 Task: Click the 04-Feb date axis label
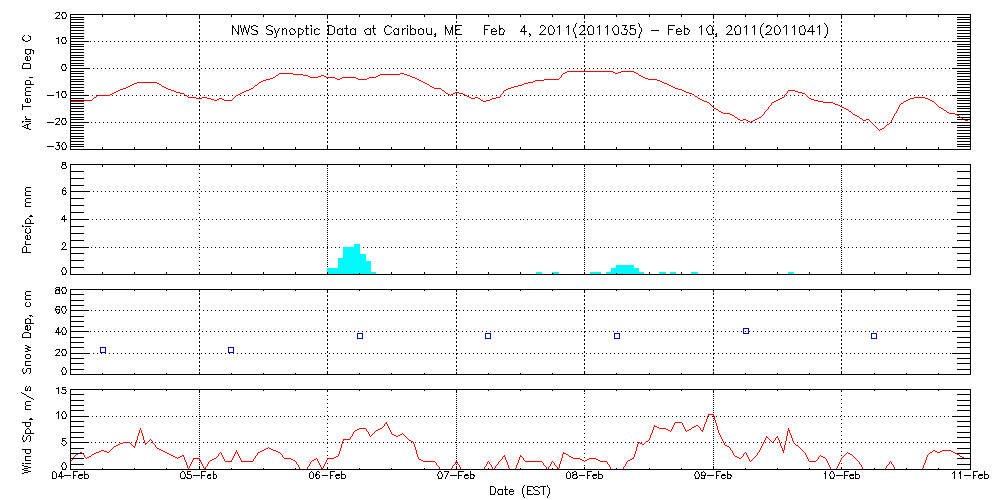(71, 478)
